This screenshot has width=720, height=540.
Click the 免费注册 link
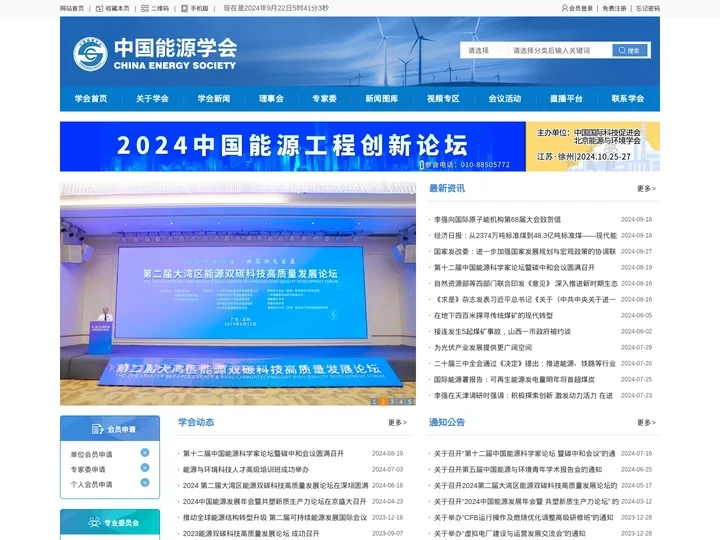click(614, 8)
